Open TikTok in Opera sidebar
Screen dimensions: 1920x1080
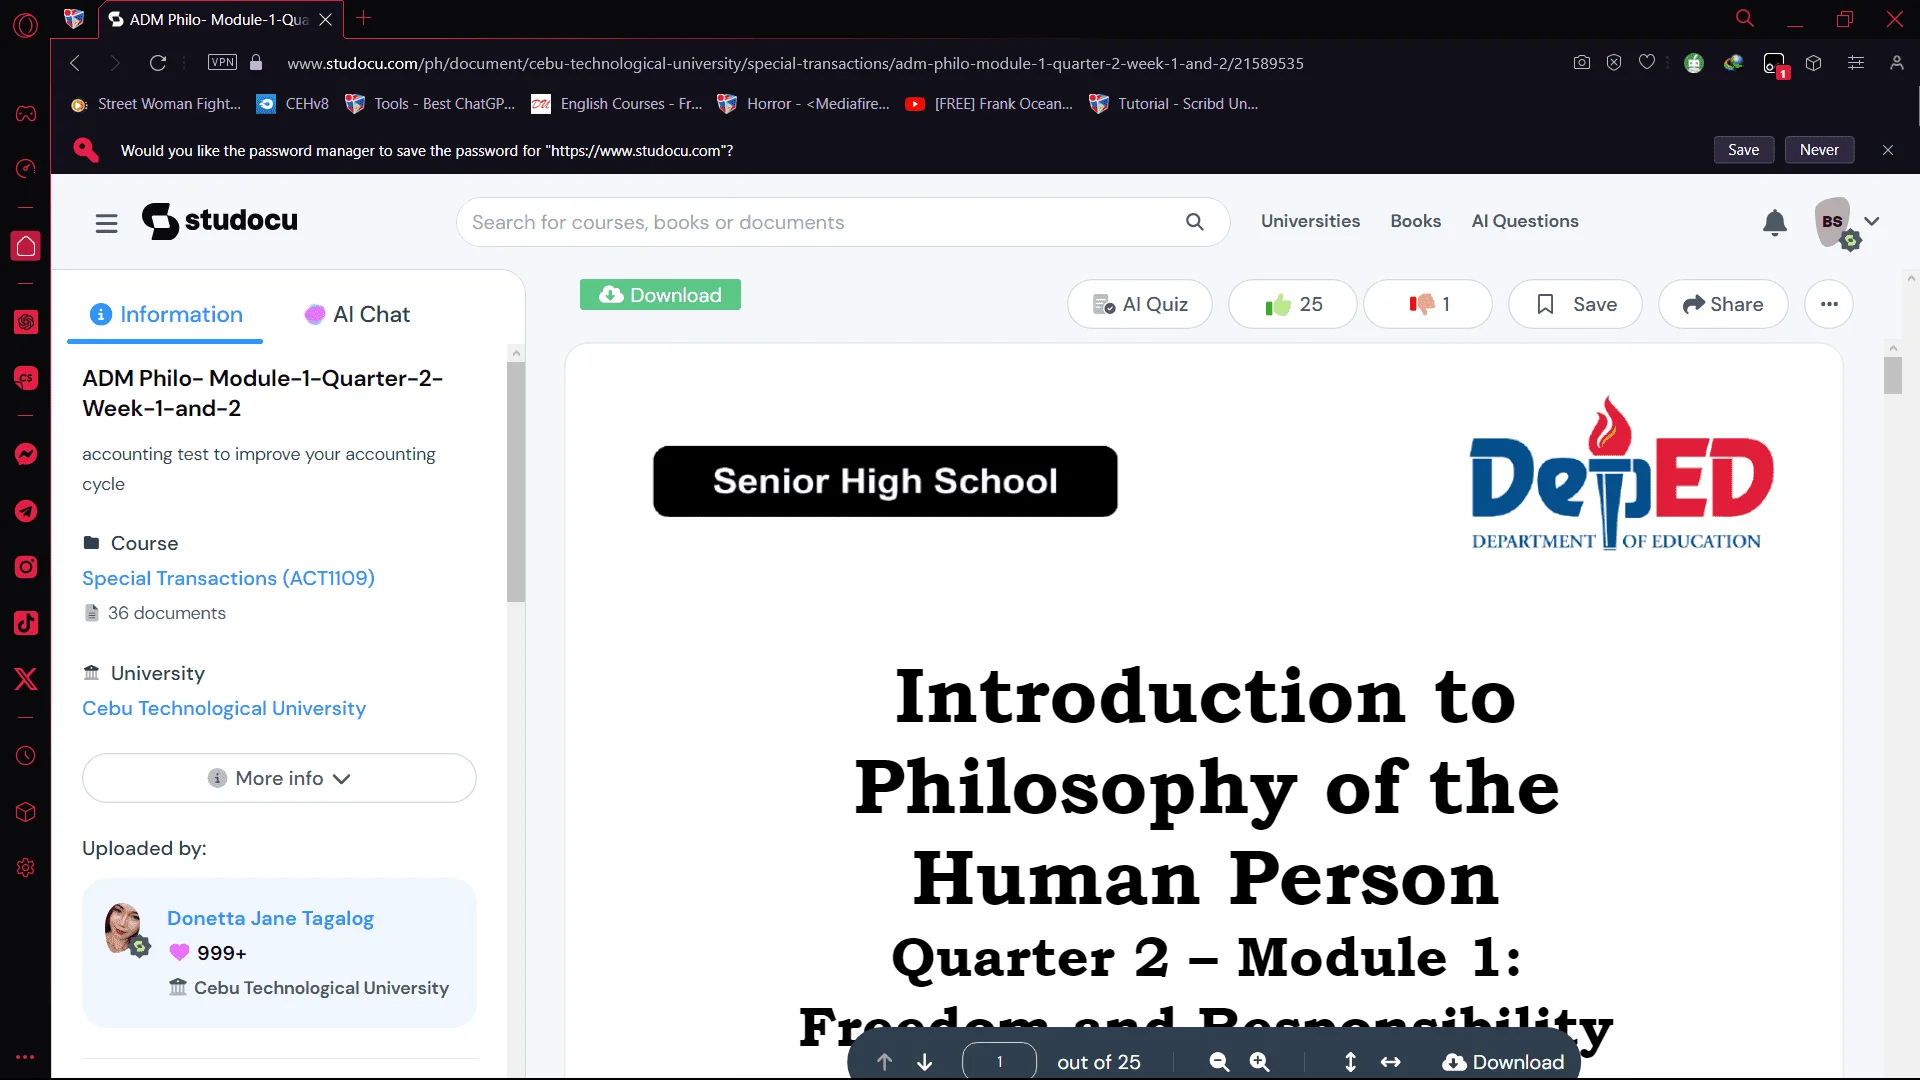click(x=26, y=623)
